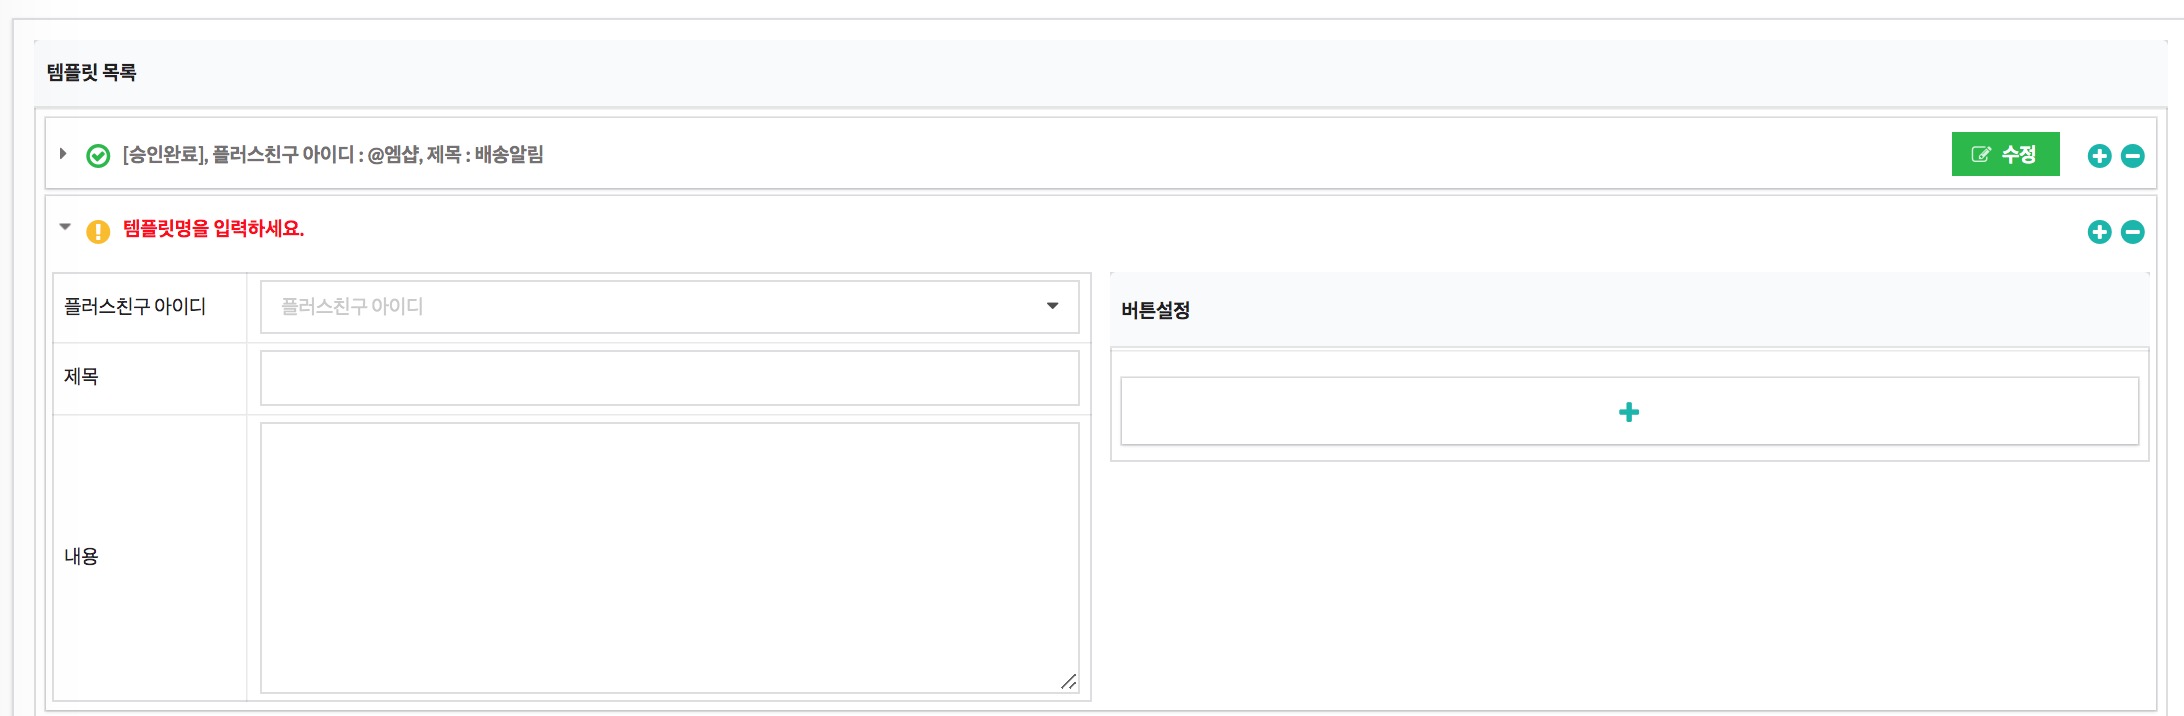Click the 플러스친구 아이디 field label
Screen dimensions: 2184x716
click(x=135, y=307)
